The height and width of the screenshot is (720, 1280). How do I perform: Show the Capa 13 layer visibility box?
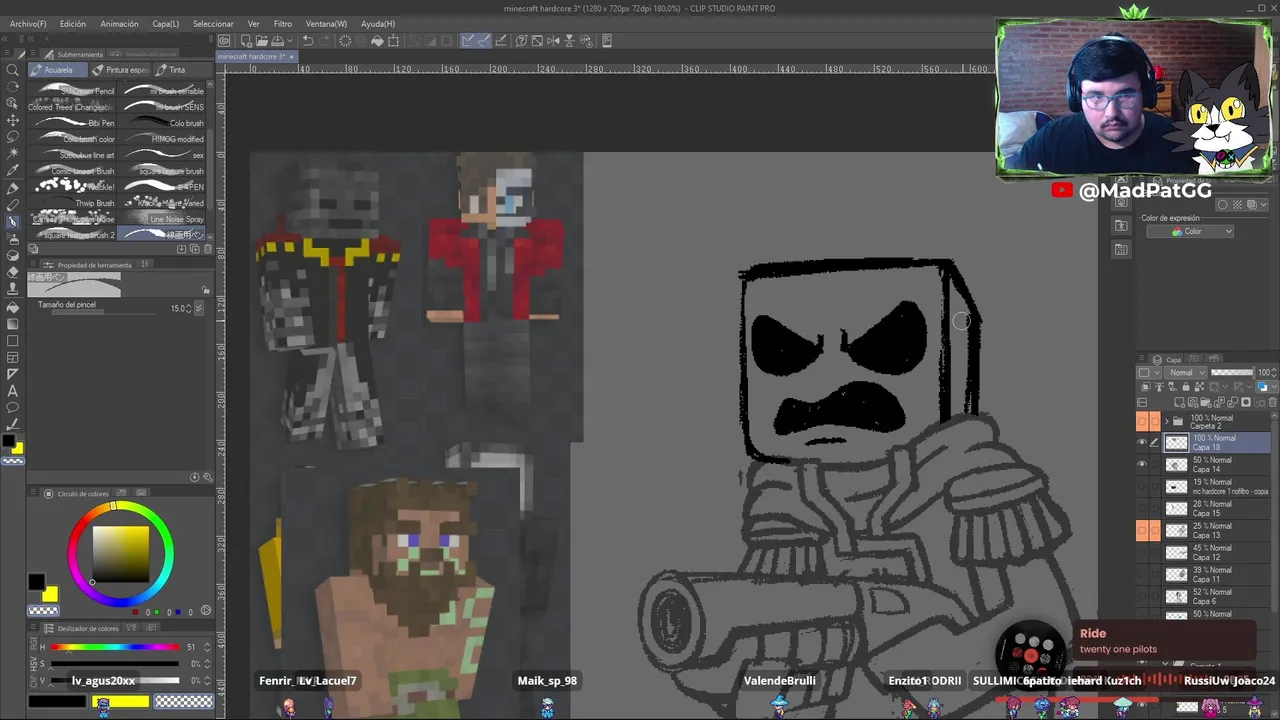point(1142,531)
